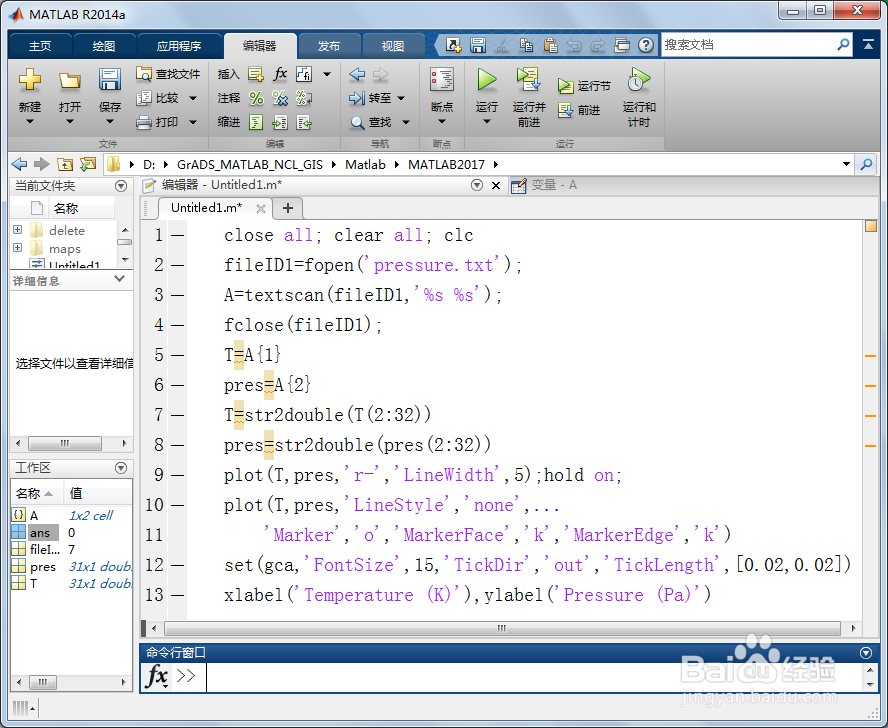Open the 查找 (Find) dropdown

(405, 122)
